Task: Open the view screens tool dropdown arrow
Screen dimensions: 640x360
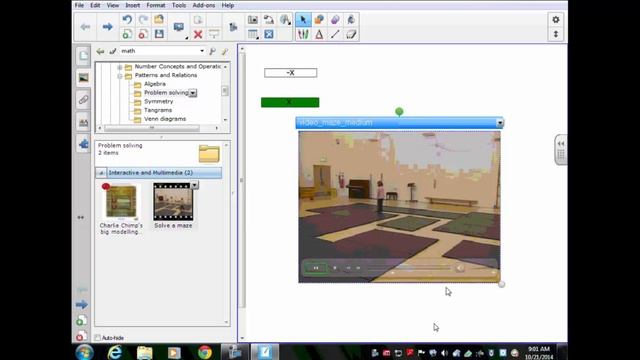Action: point(186,38)
